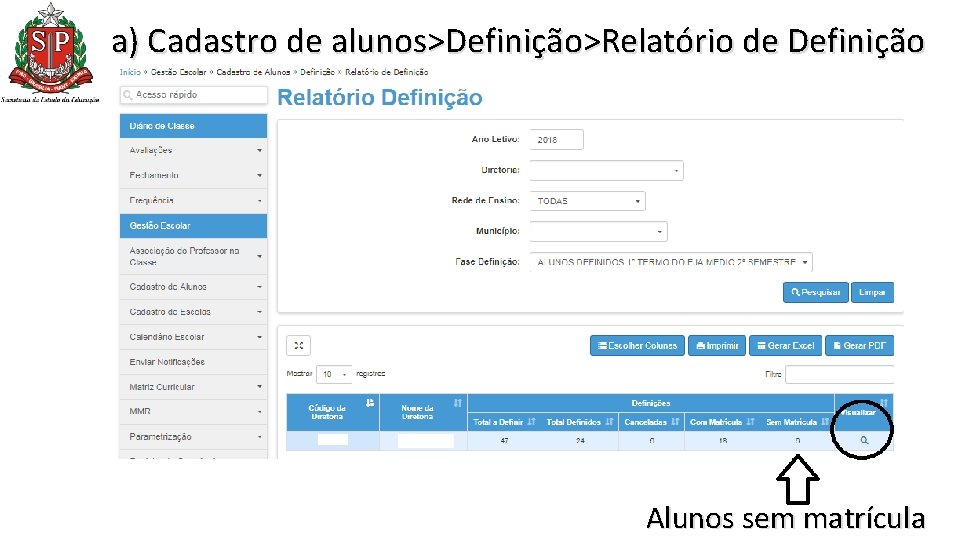Expand the MMR sidebar menu
This screenshot has height=540, width=960.
(193, 411)
